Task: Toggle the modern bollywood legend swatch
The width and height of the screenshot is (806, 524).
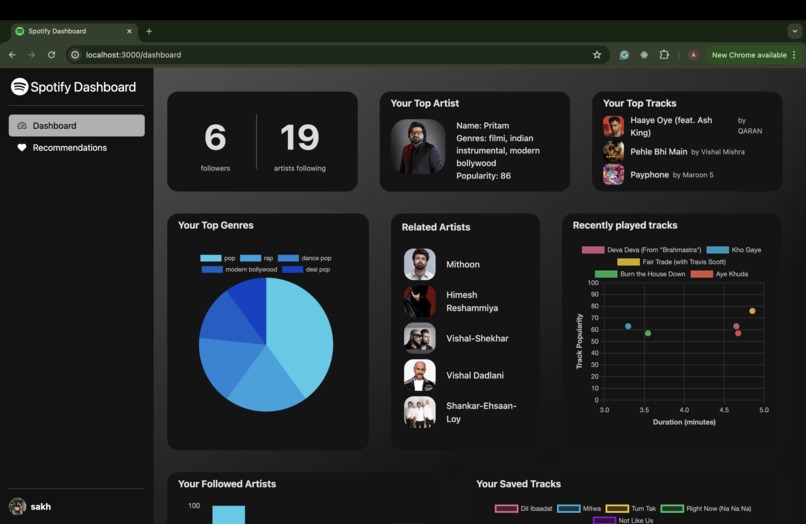Action: tap(212, 269)
